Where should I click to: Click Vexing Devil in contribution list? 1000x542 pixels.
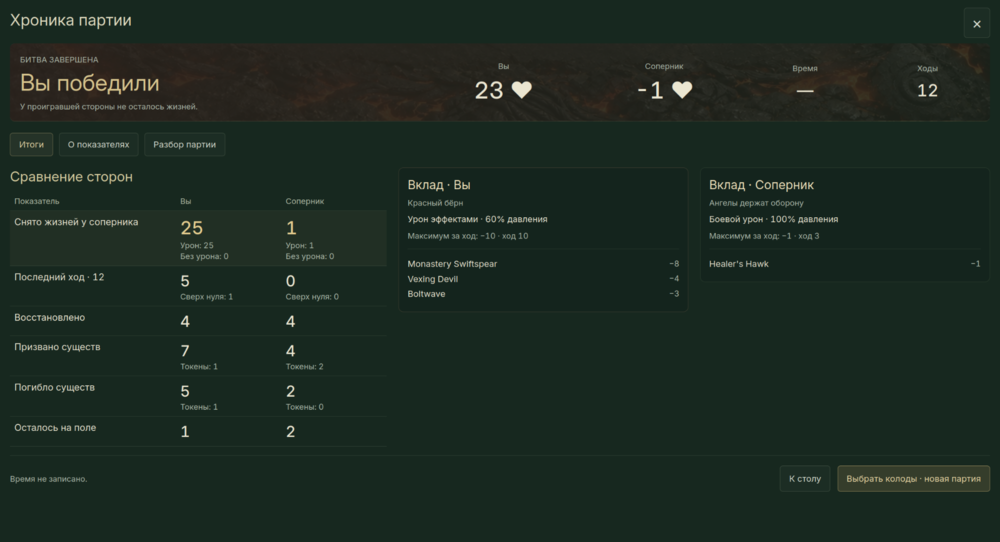point(432,279)
